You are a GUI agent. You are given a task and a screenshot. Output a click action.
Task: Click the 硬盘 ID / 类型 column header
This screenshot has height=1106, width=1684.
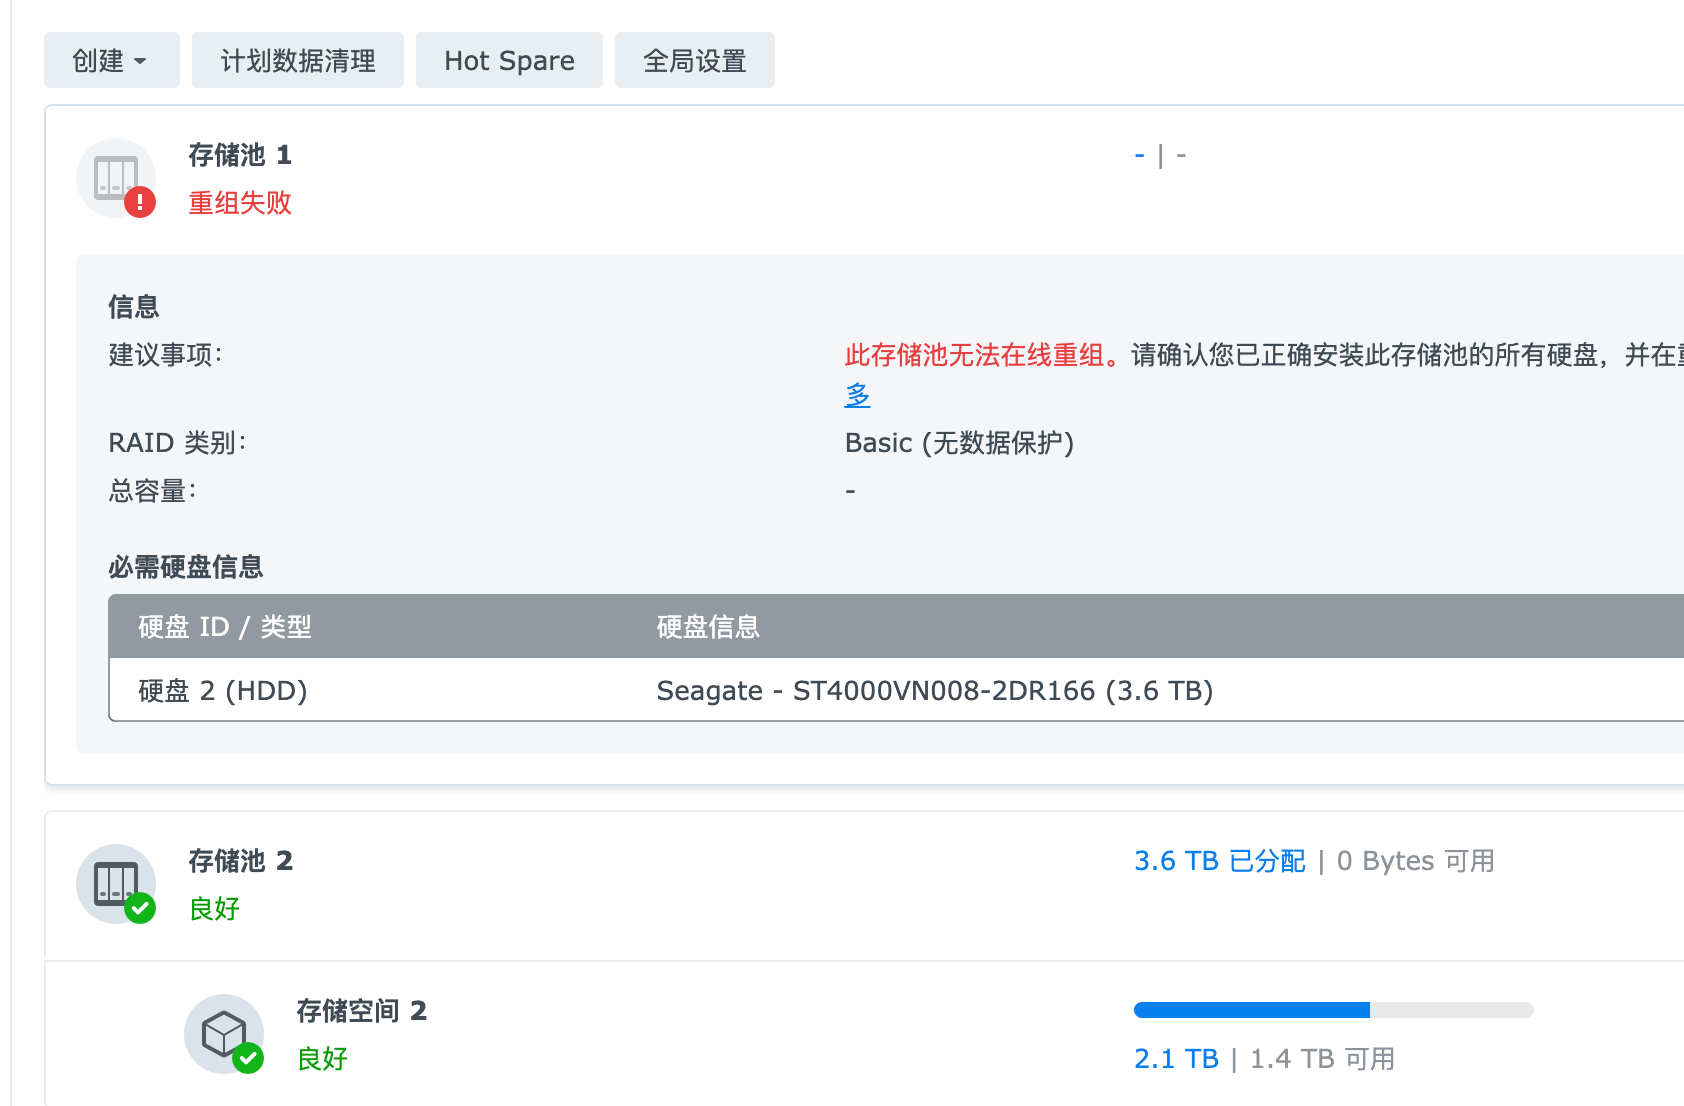pos(225,627)
